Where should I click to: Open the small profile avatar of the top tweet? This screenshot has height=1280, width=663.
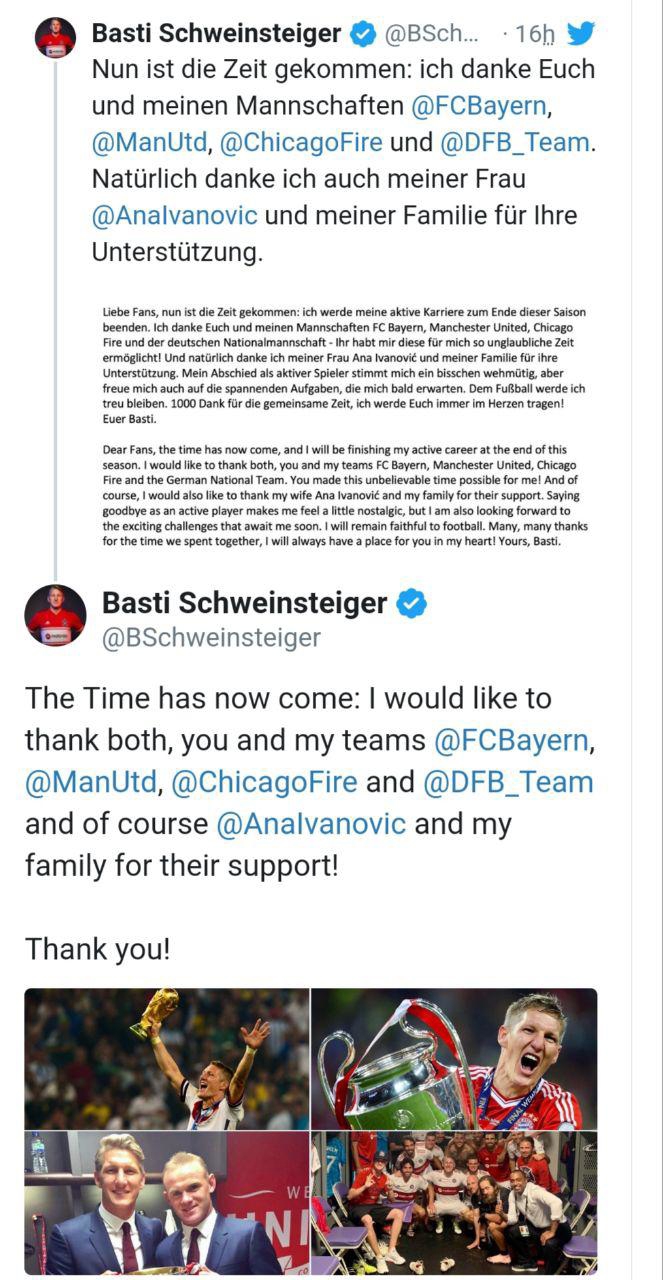pyautogui.click(x=55, y=37)
